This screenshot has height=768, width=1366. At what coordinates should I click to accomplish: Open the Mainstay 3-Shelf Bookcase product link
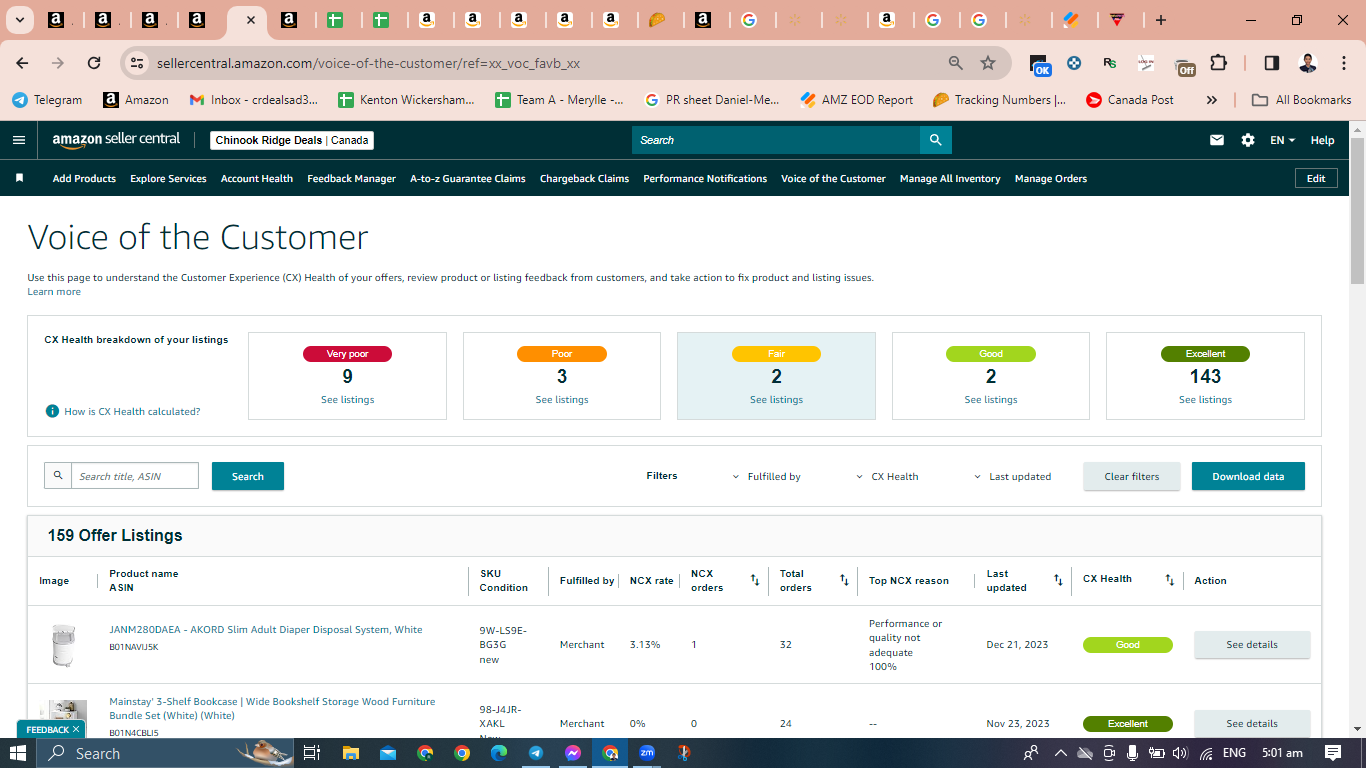pyautogui.click(x=272, y=708)
